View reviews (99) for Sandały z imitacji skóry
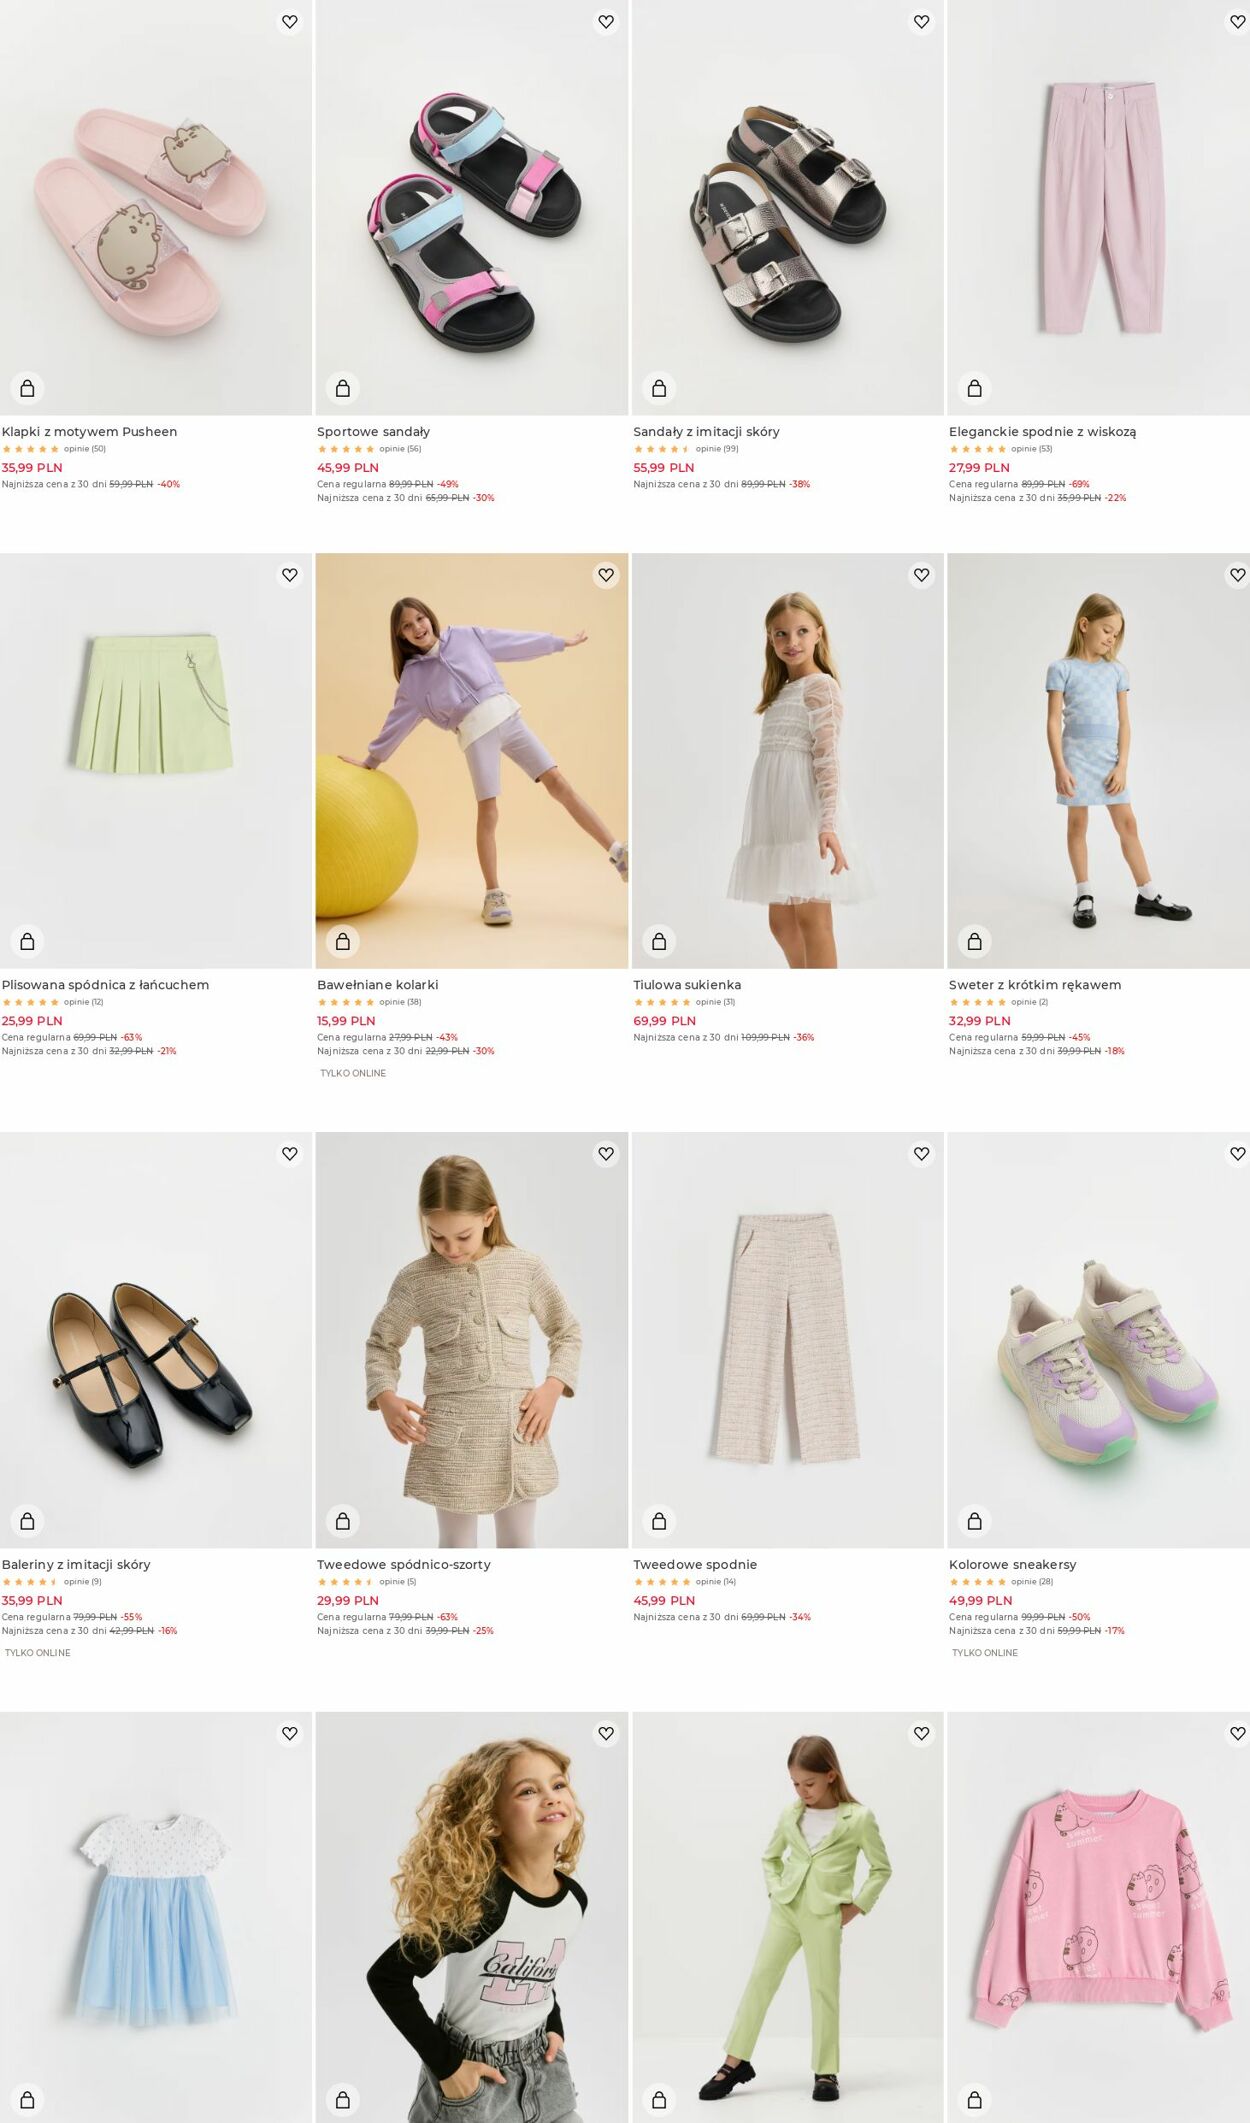The image size is (1250, 2123). (x=717, y=449)
